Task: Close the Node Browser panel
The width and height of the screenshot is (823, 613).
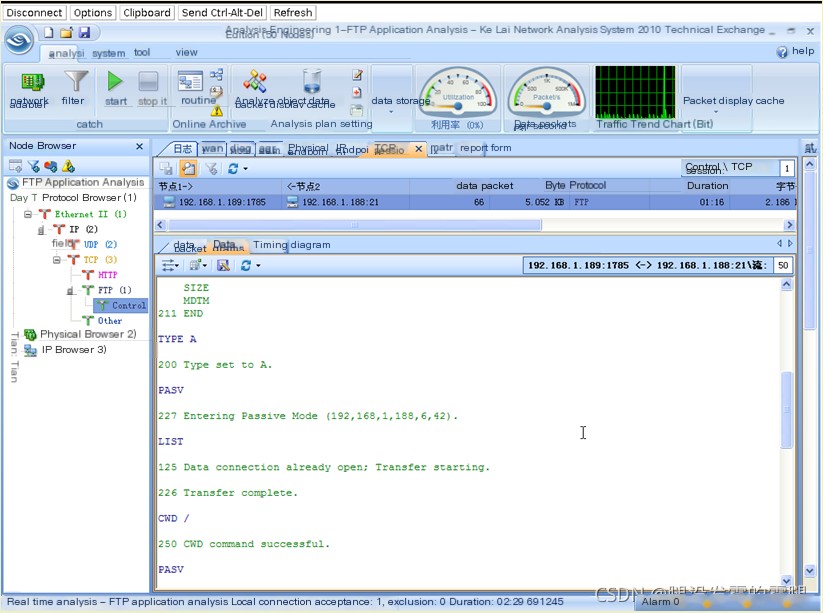Action: (x=139, y=146)
